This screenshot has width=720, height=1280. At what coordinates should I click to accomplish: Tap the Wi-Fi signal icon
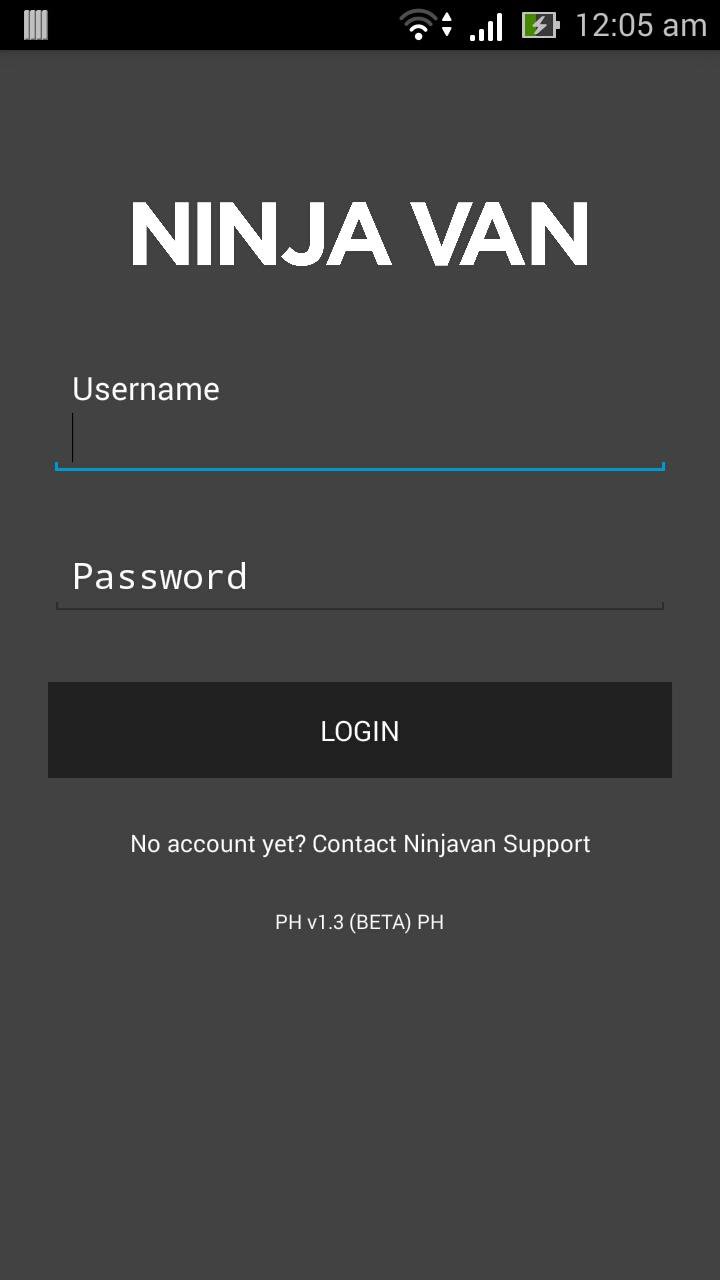pos(417,24)
